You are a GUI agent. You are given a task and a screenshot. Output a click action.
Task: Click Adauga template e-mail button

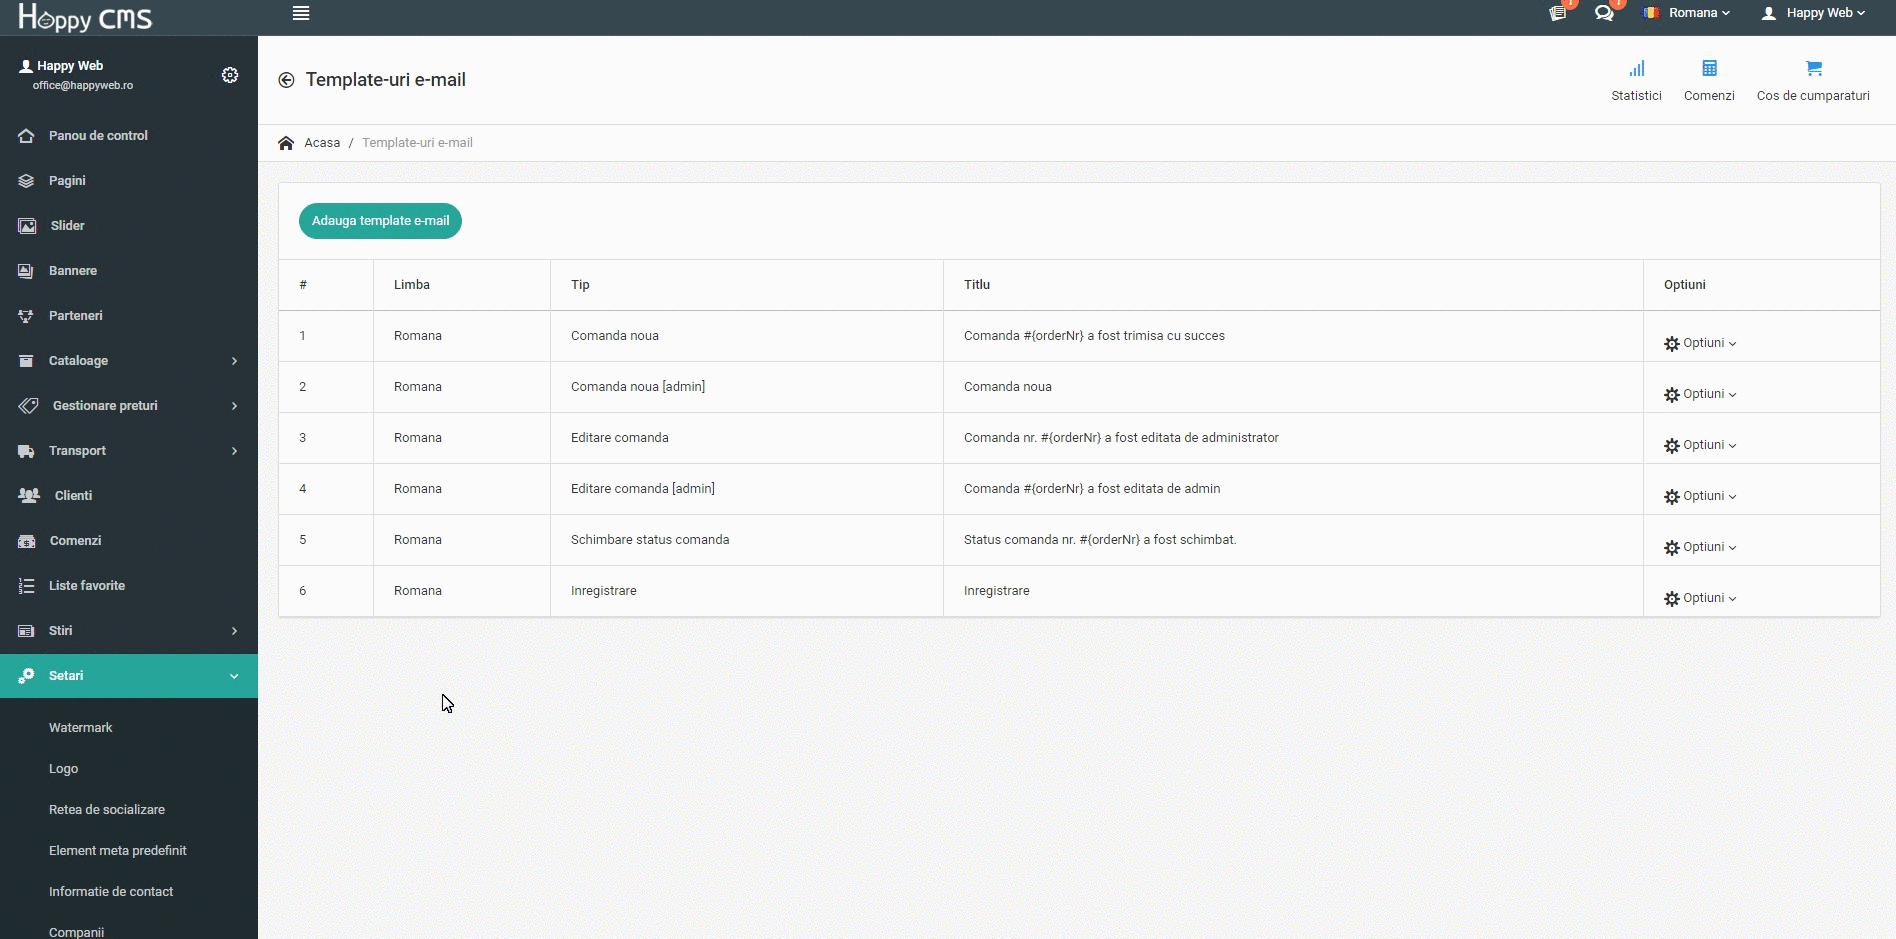tap(380, 221)
